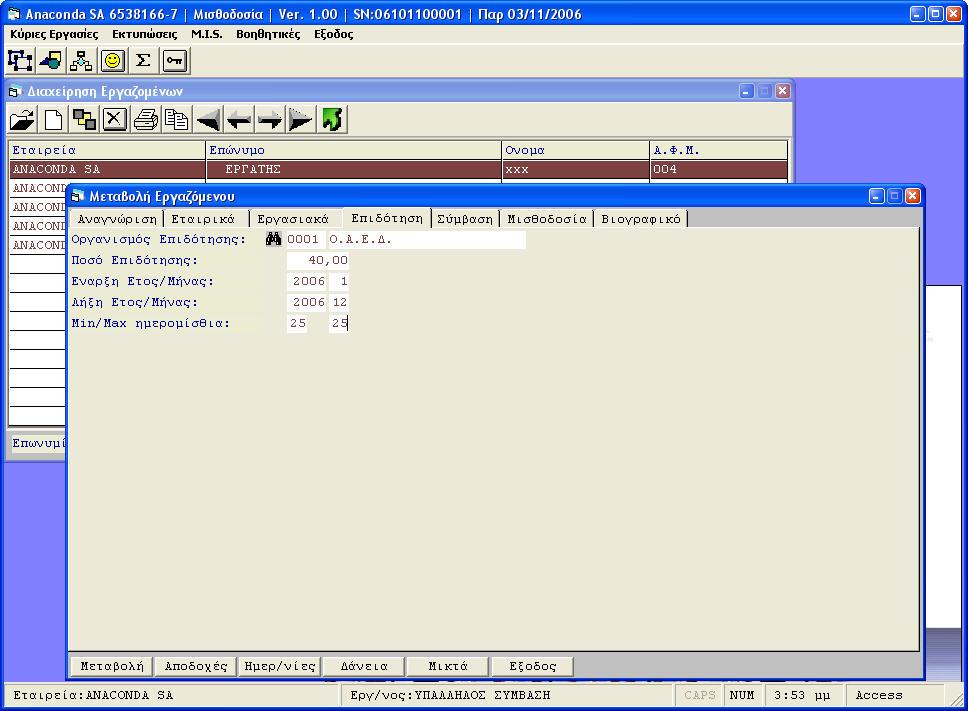Click Α.Φ.Μ. column header
Screen dimensions: 968x711
(x=719, y=150)
